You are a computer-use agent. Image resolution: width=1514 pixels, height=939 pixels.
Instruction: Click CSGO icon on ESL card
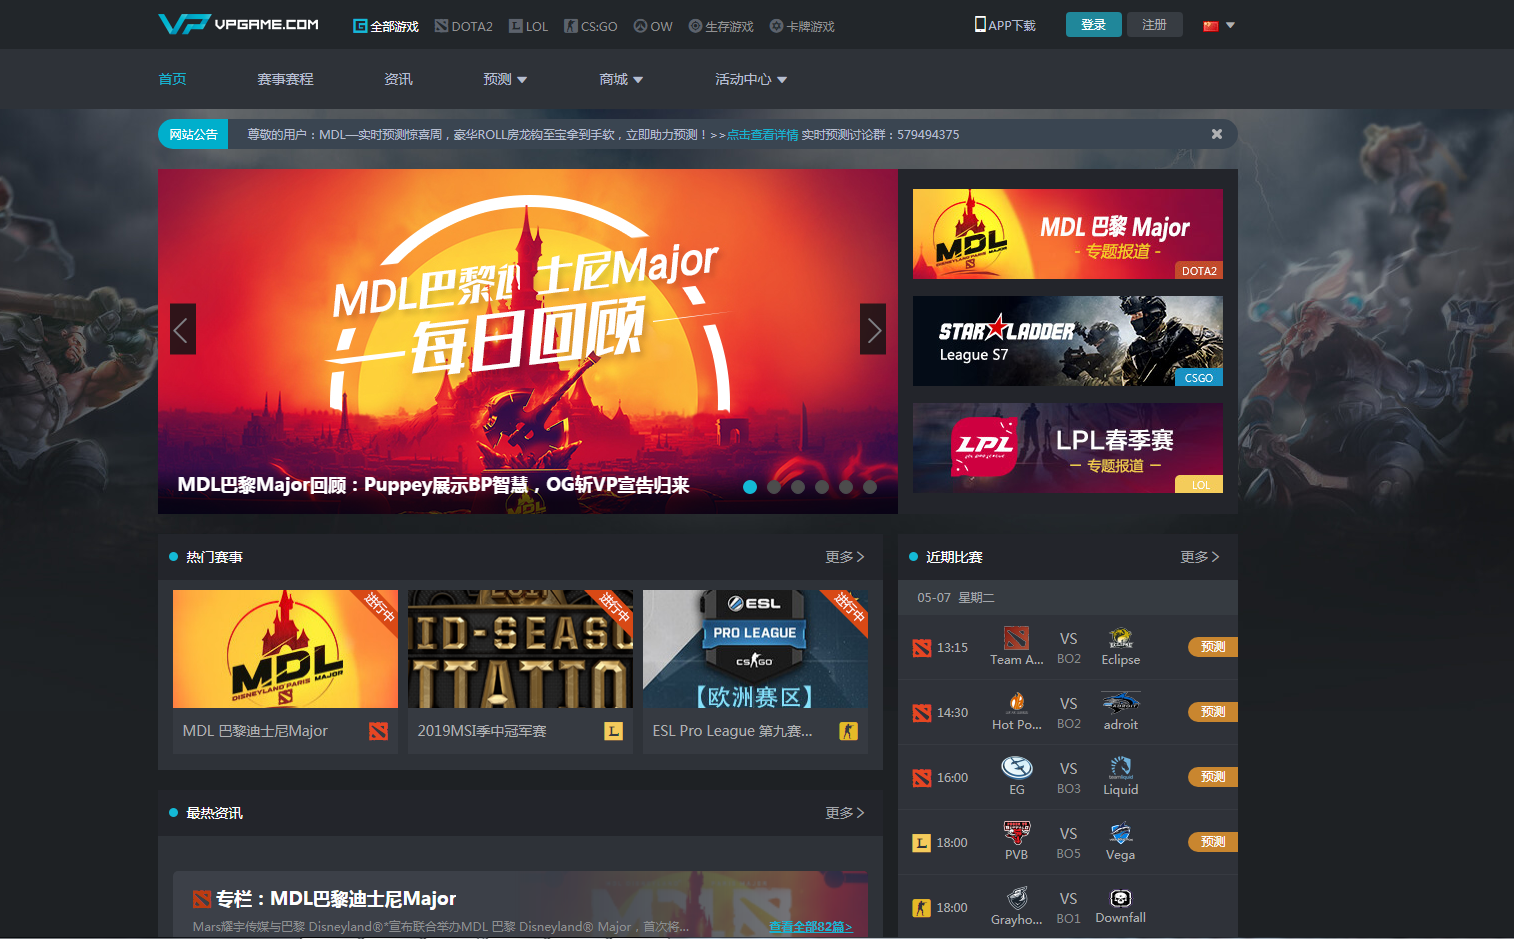click(x=848, y=731)
